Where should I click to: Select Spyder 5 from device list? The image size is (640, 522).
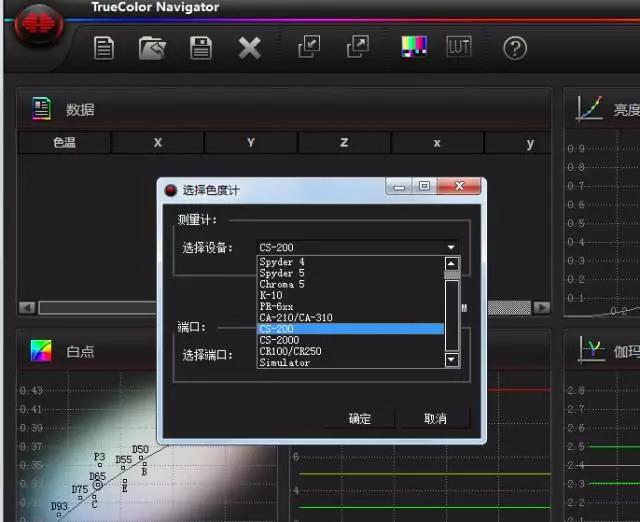350,273
